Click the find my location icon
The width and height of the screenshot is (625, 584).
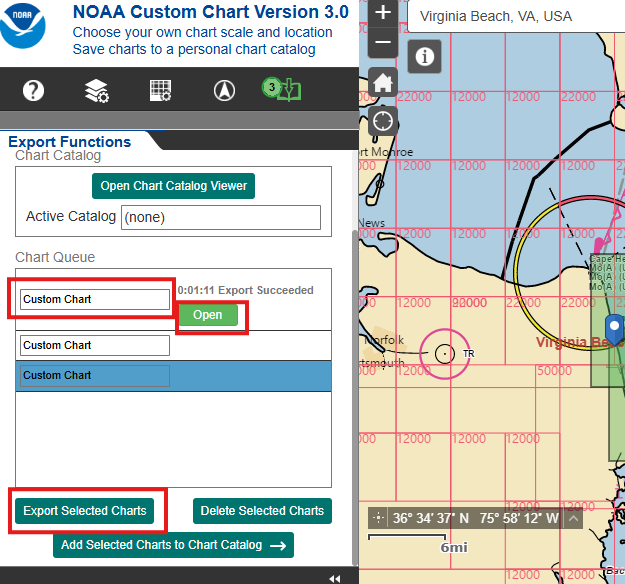point(383,122)
